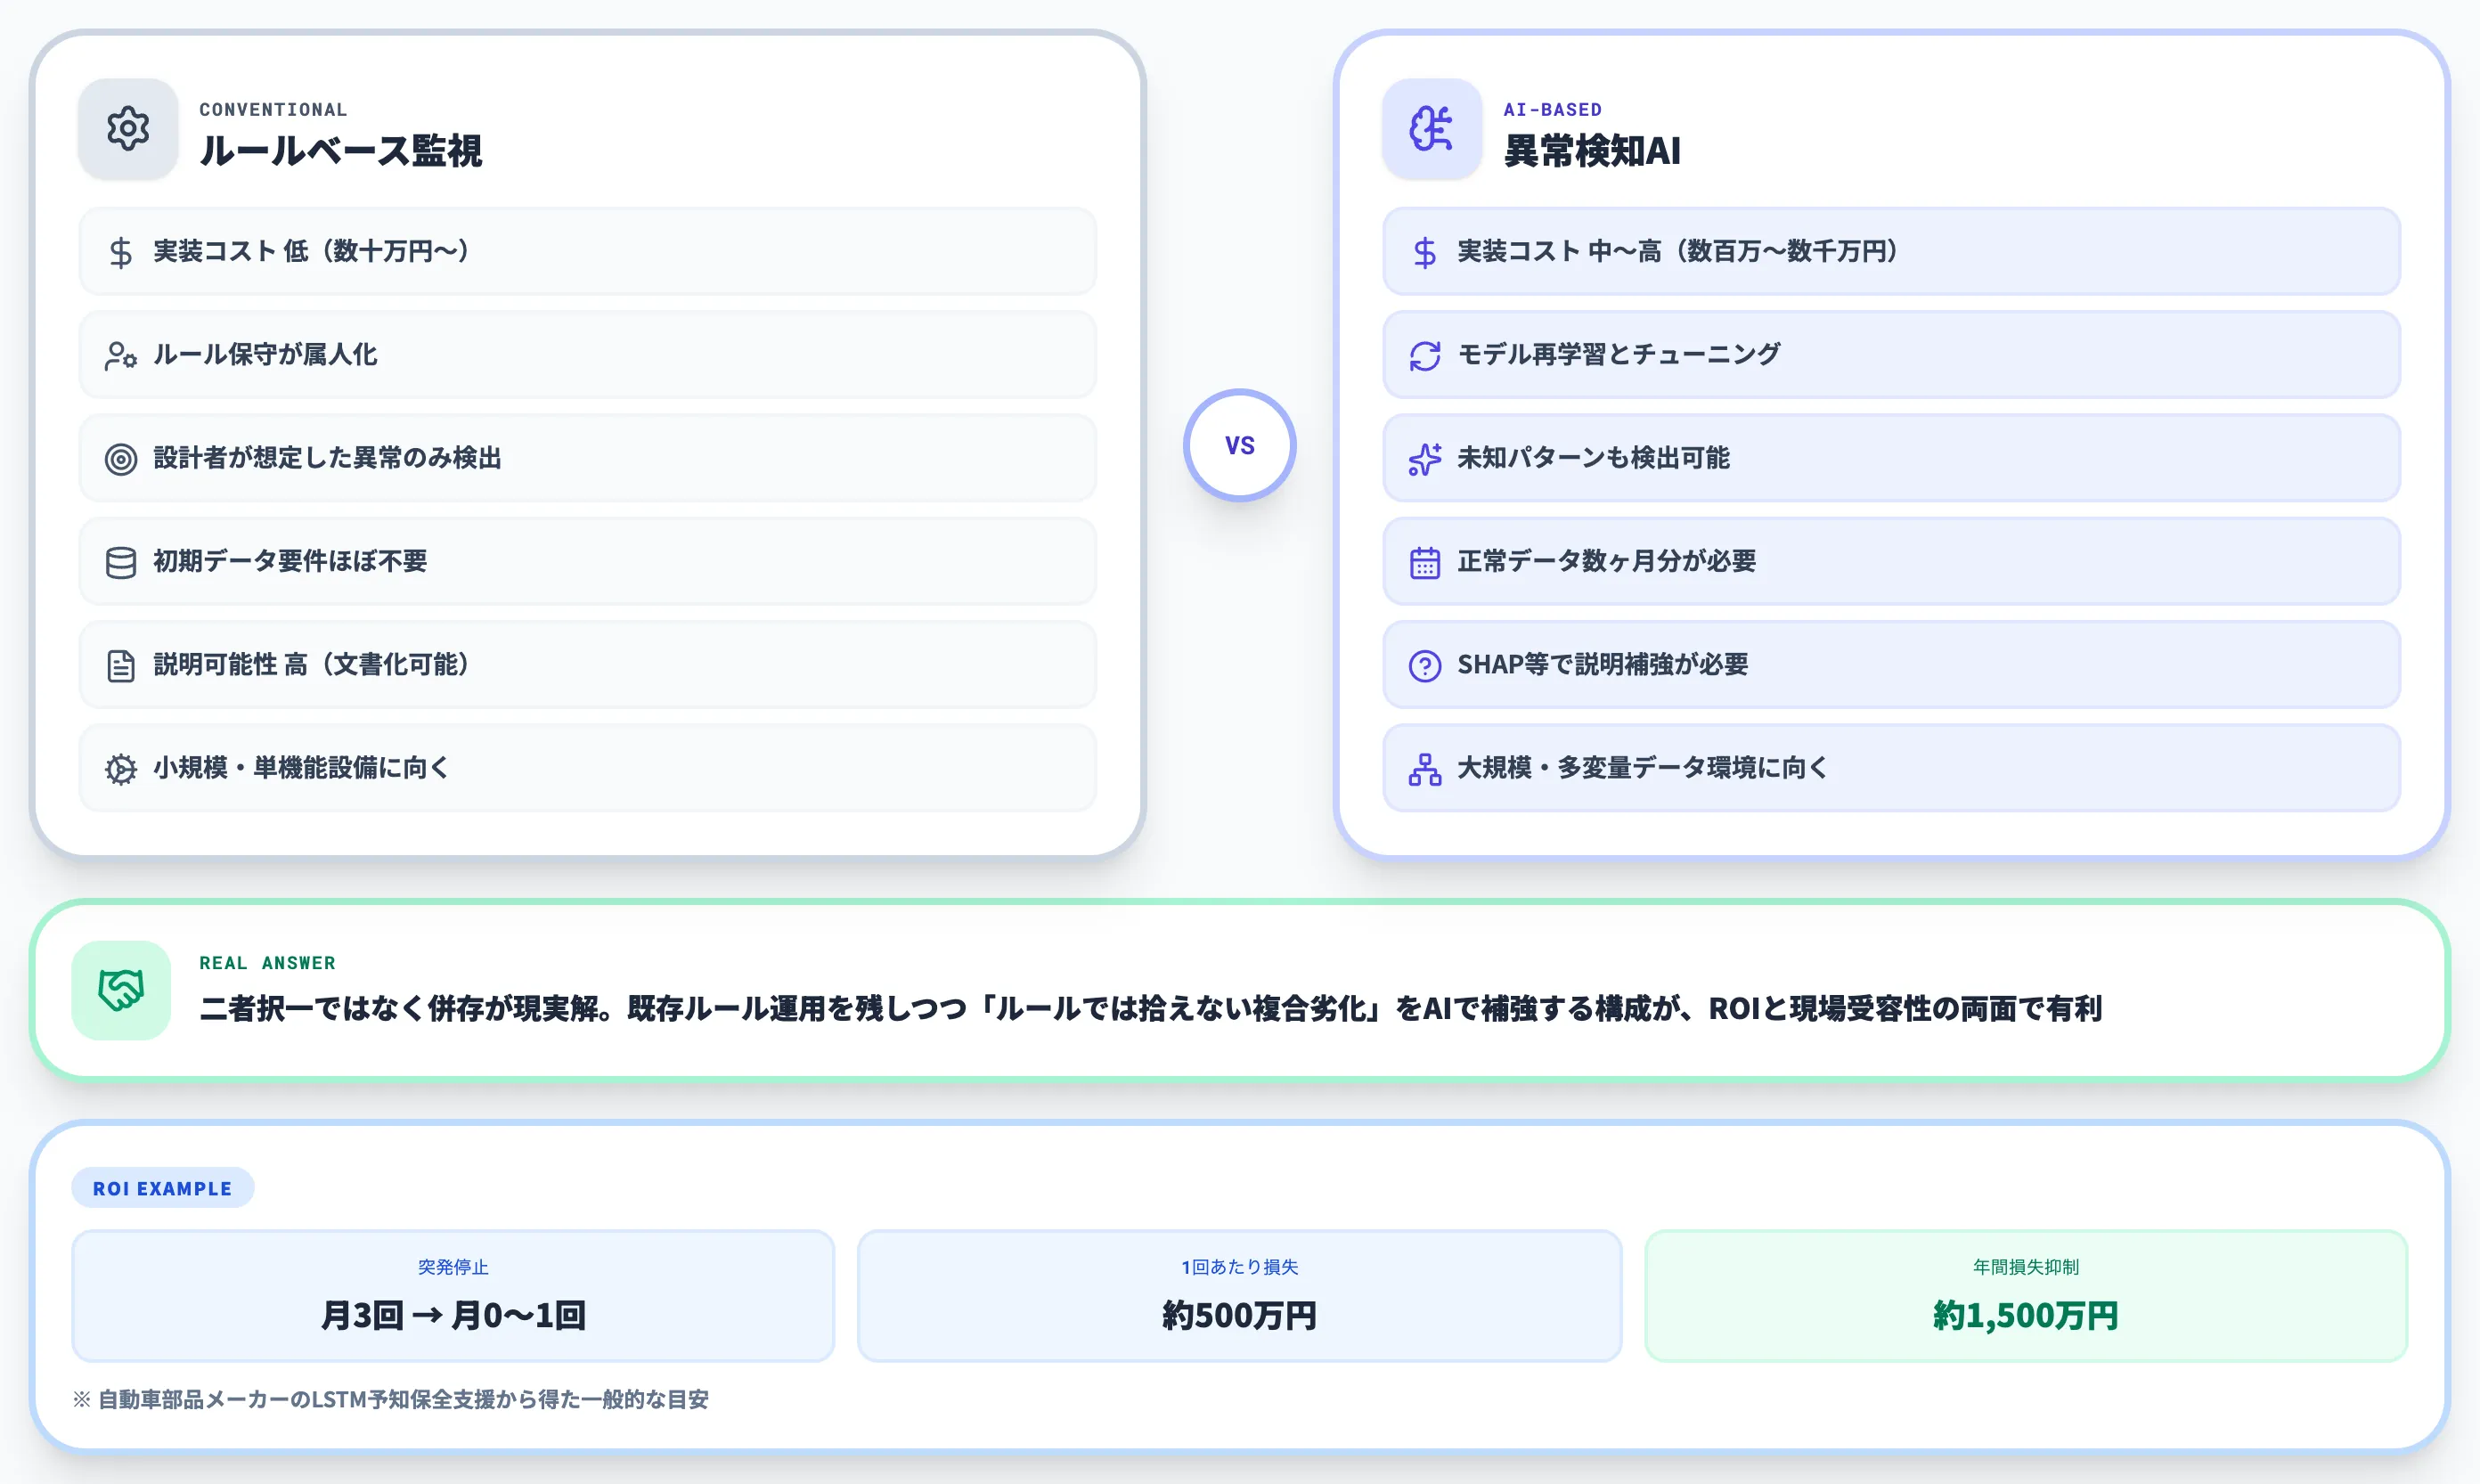Click the network icon on 大規模・多変量データ環境
Screen dimensions: 2480x1484
point(1424,768)
